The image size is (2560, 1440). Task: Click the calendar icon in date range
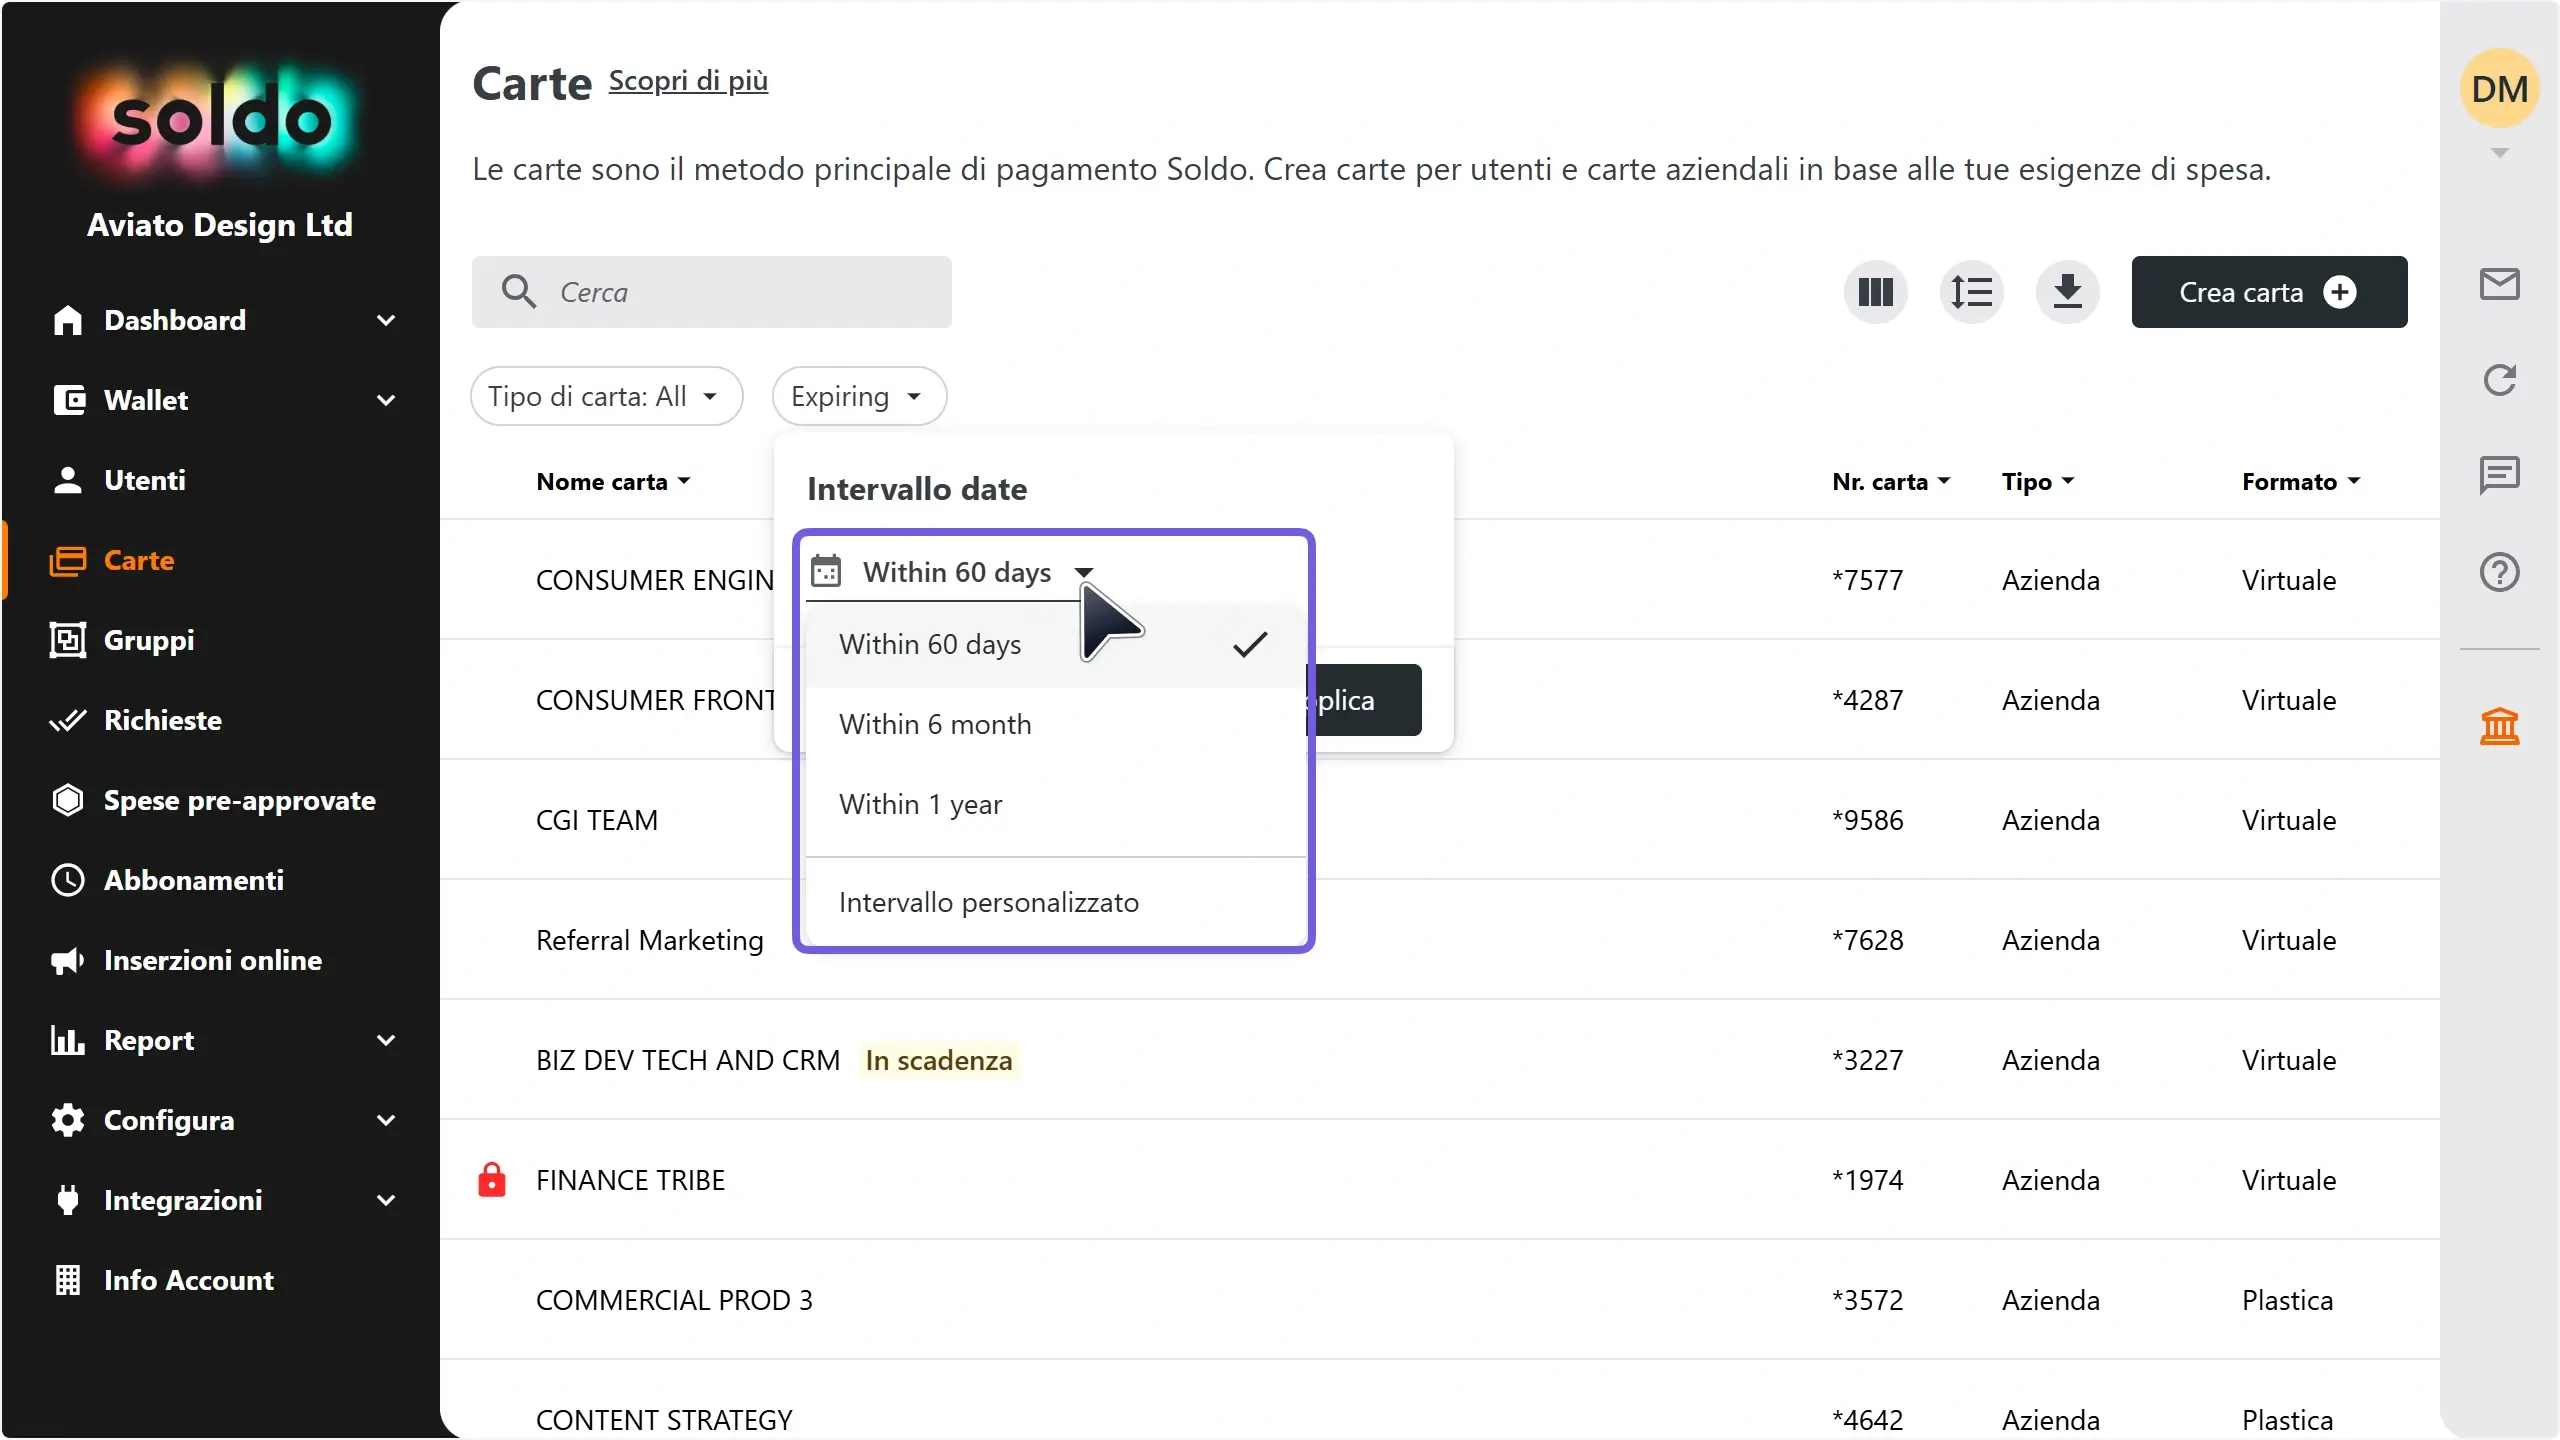click(x=826, y=571)
